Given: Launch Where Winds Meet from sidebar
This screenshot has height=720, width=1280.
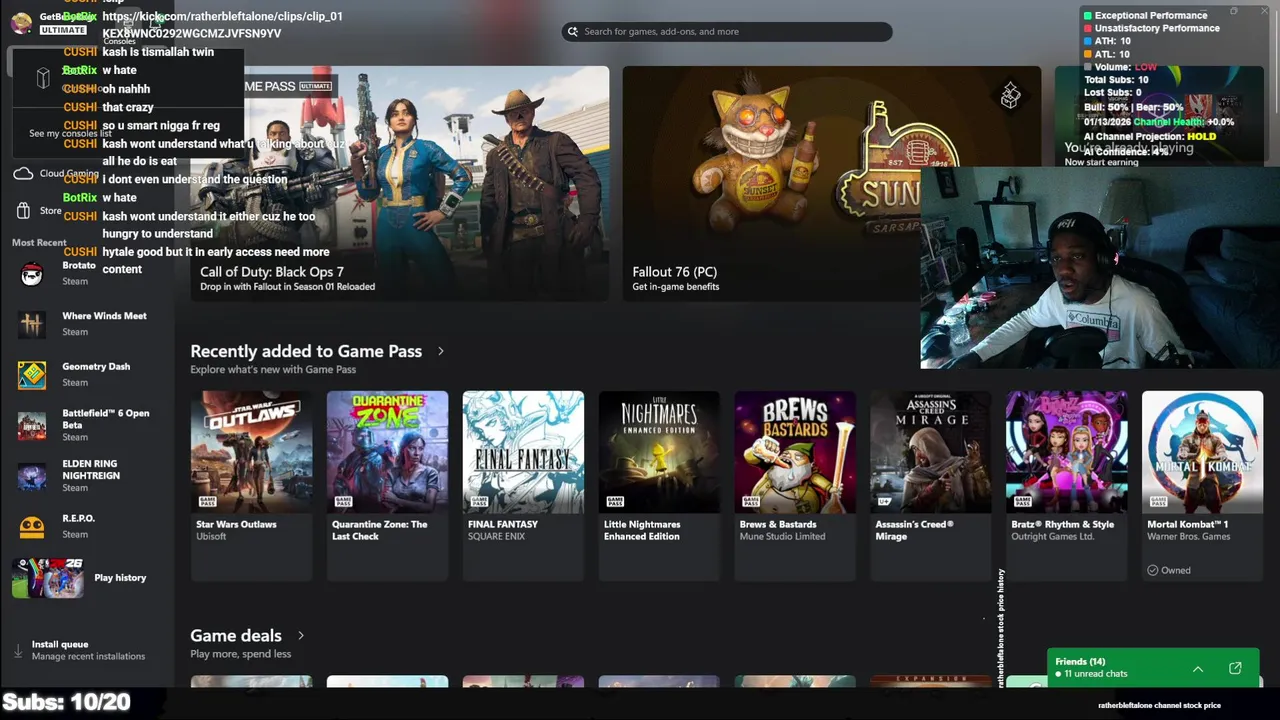Looking at the screenshot, I should tap(88, 323).
